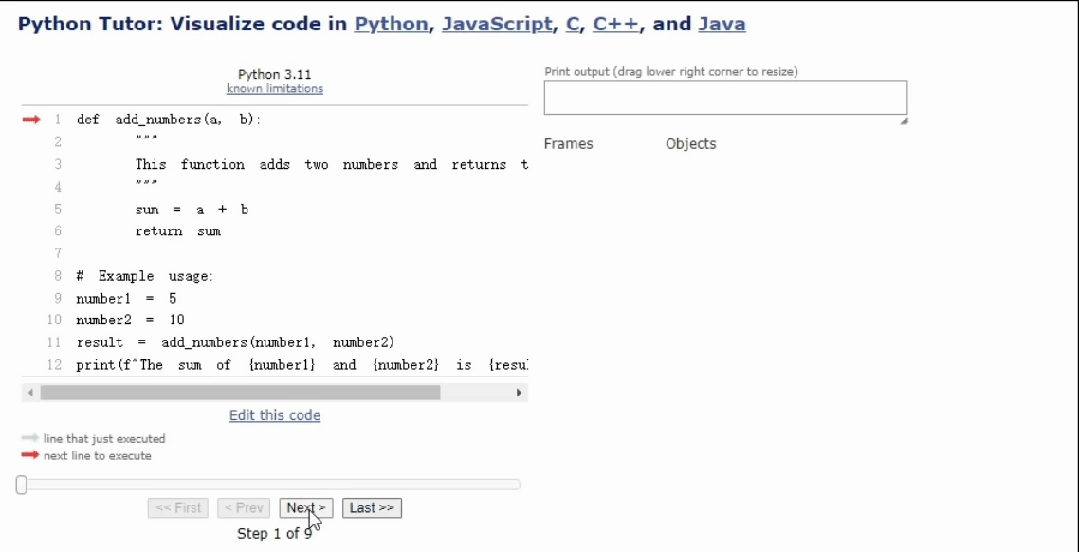Screen dimensions: 1079x552
Task: Open the Python language link
Action: coord(391,24)
